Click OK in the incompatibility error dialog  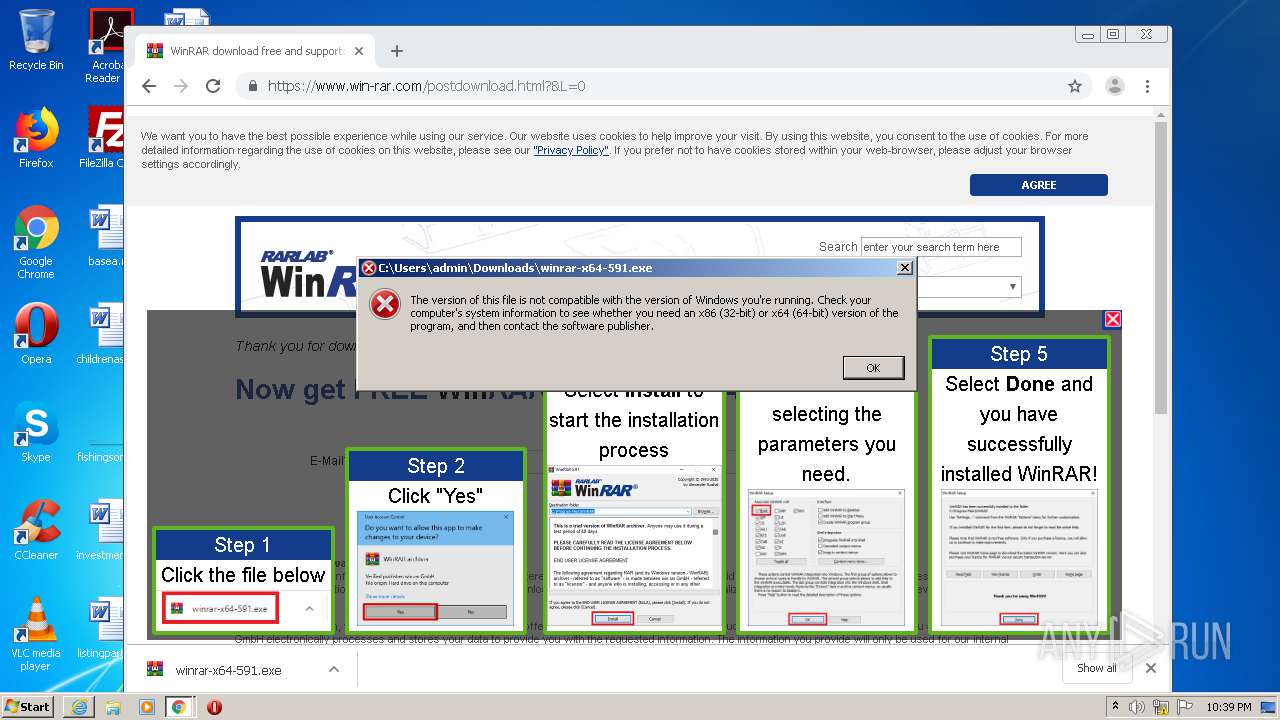tap(873, 368)
